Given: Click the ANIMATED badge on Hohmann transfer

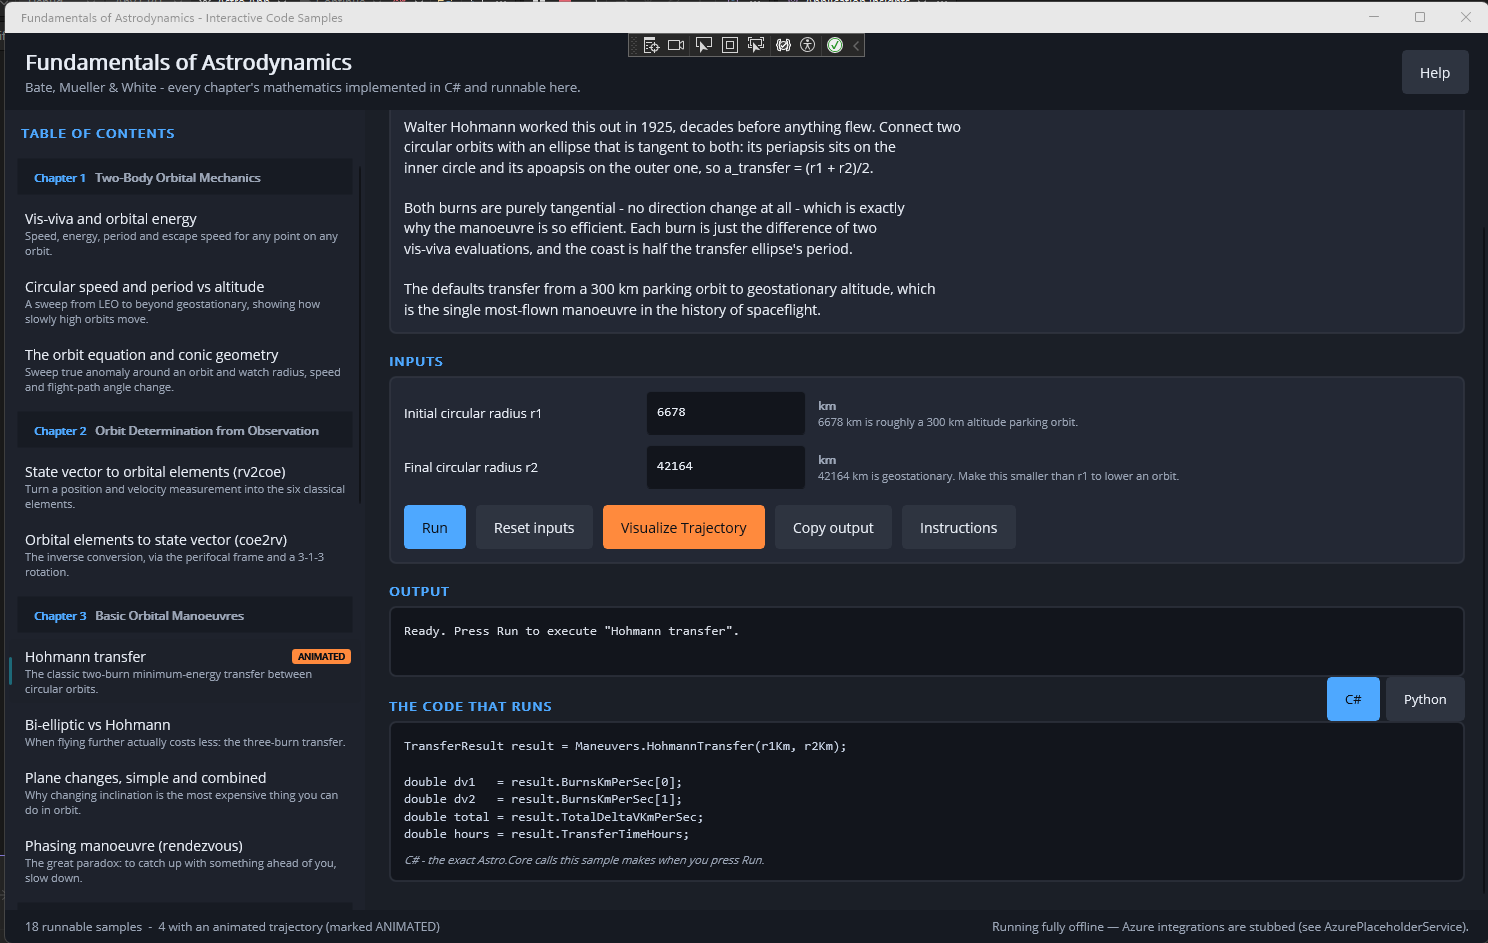Looking at the screenshot, I should (321, 657).
